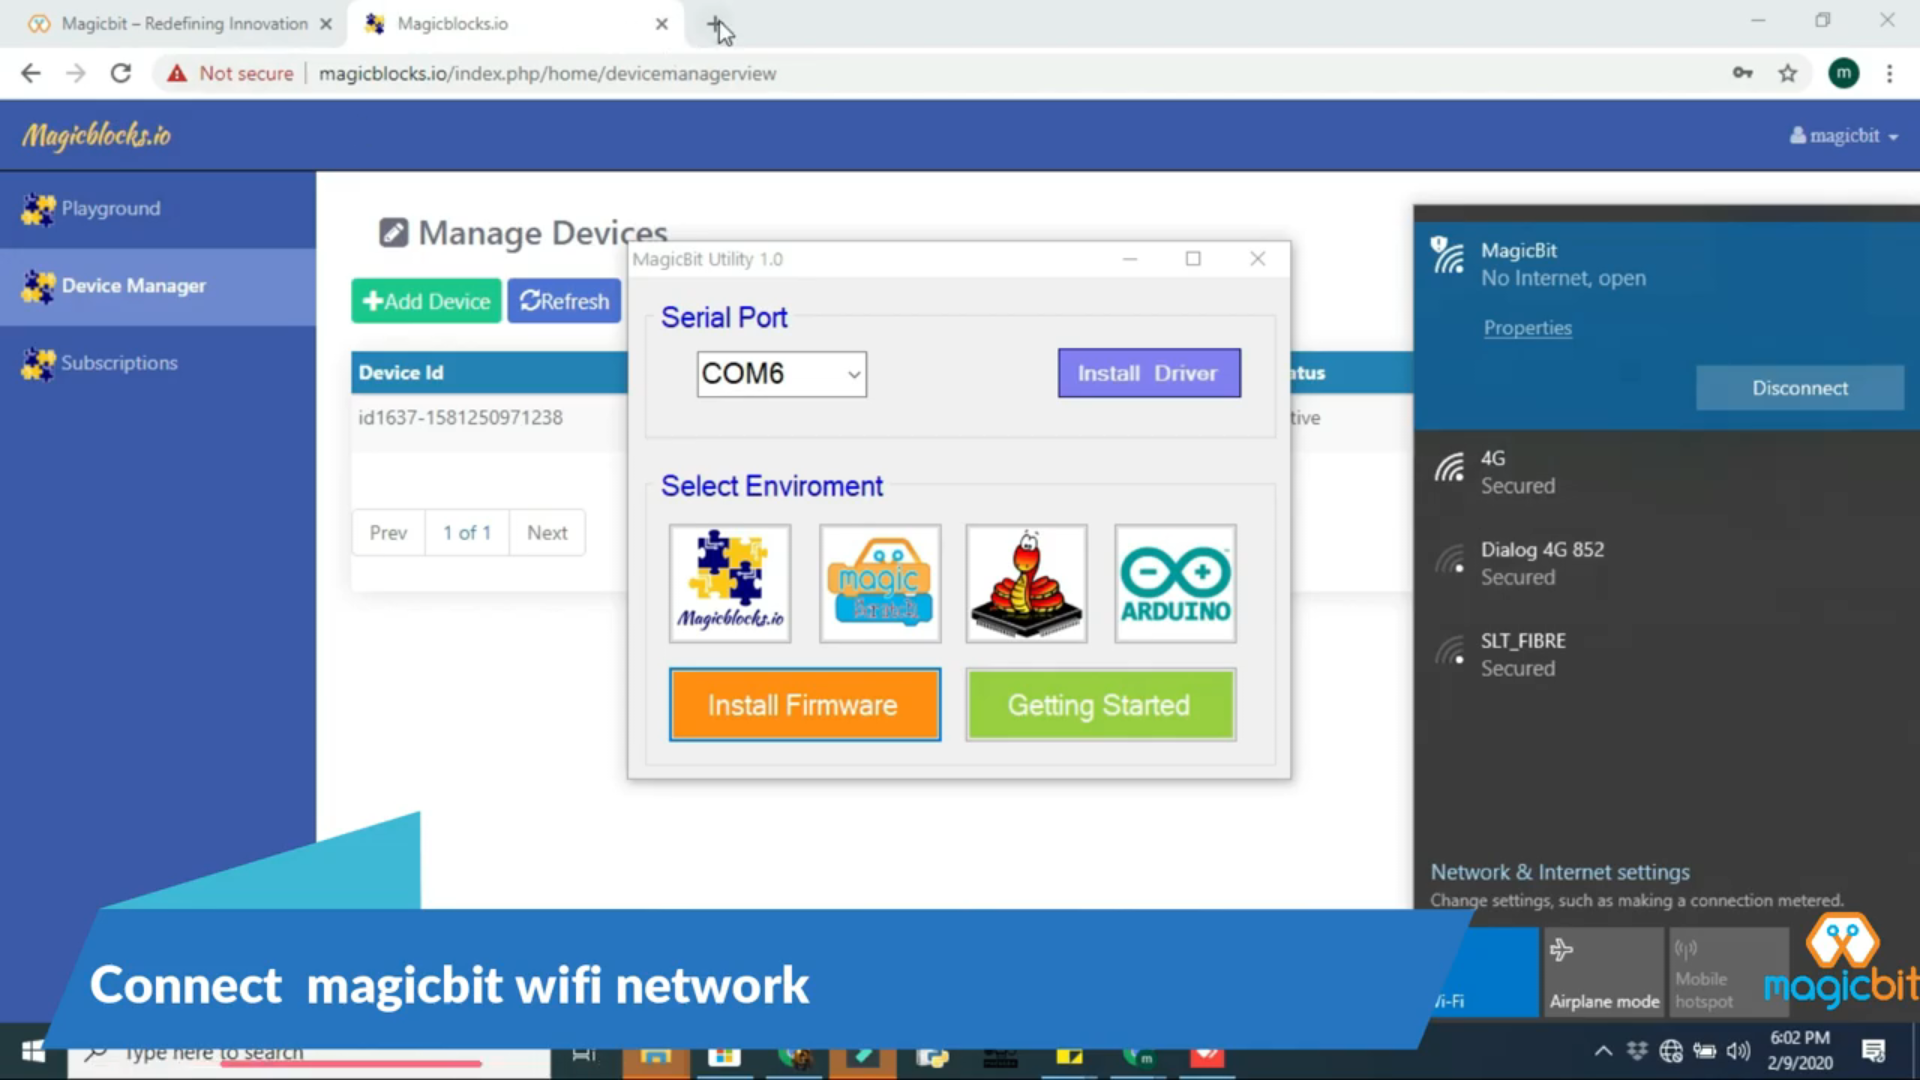
Task: Go to the Next page
Action: click(x=547, y=533)
